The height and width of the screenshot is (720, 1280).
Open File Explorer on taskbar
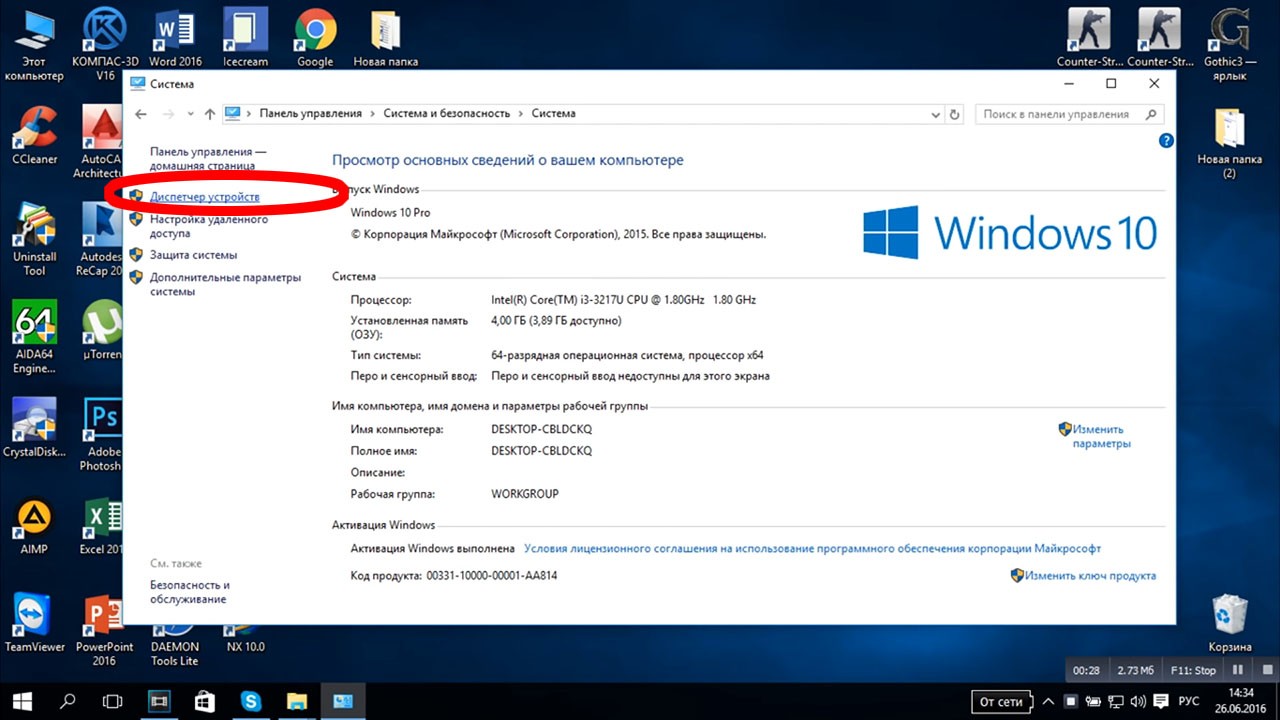pyautogui.click(x=296, y=700)
